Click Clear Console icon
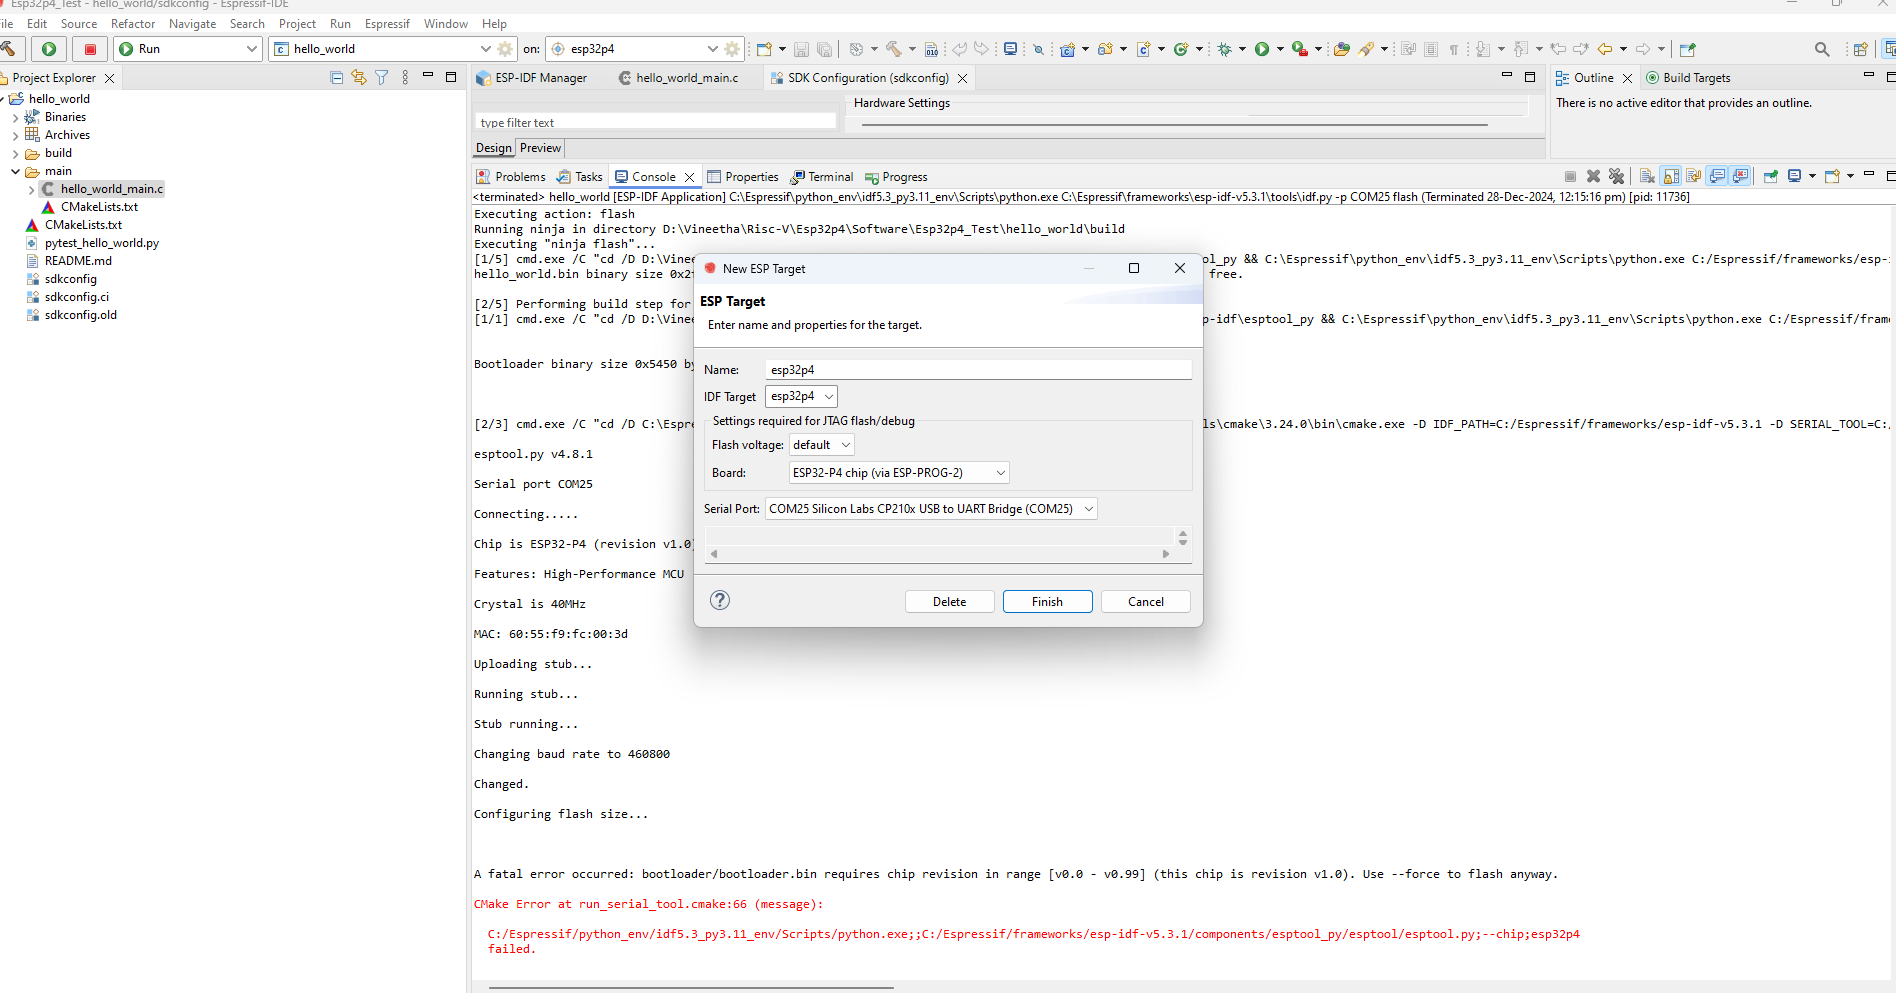This screenshot has height=993, width=1896. coord(1647,176)
